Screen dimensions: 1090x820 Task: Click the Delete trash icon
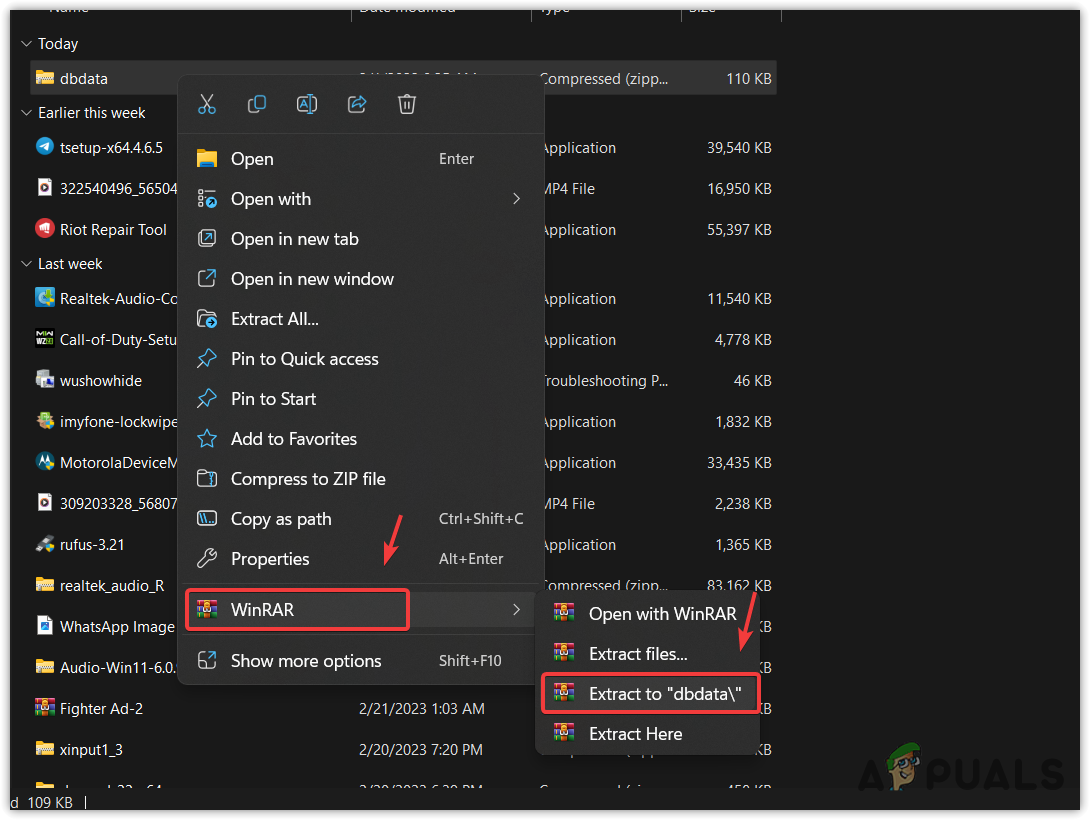[x=406, y=103]
